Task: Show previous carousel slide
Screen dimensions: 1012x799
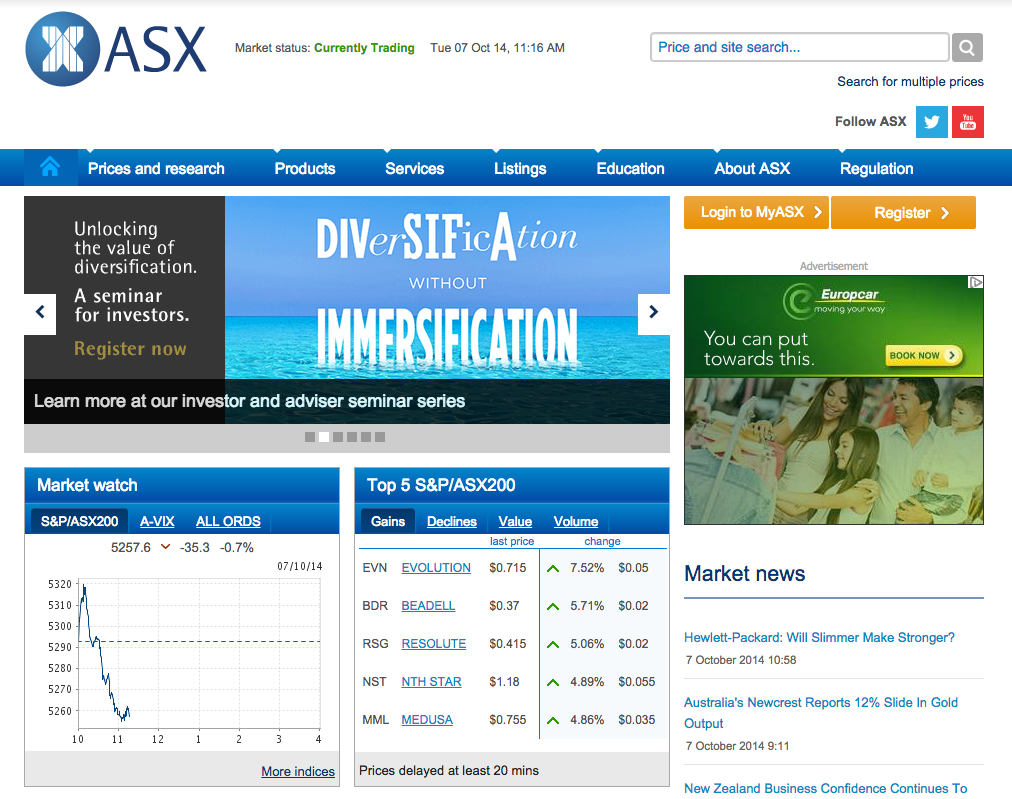Action: [x=40, y=313]
